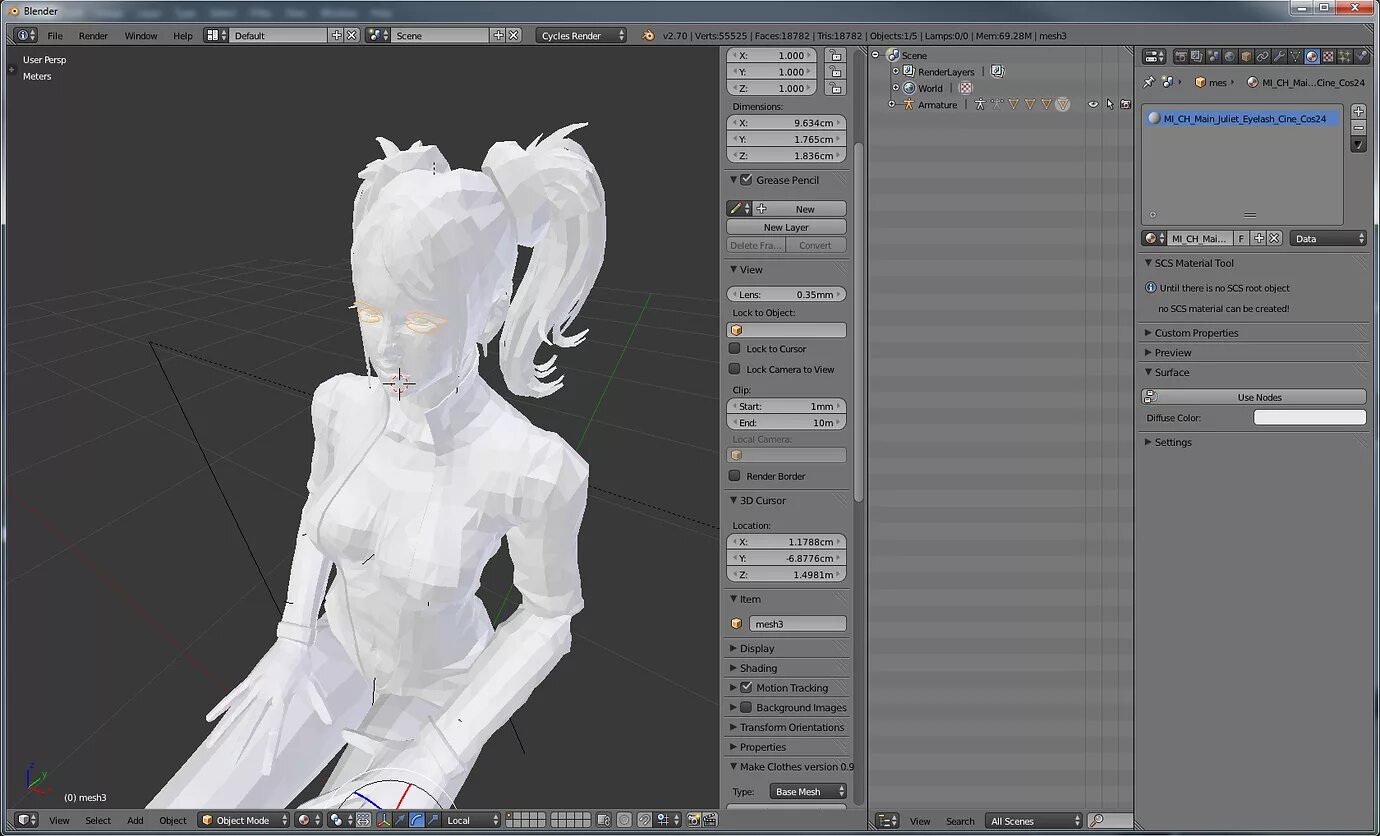Enable the Lock to Cursor checkbox
The image size is (1380, 836).
tap(735, 349)
